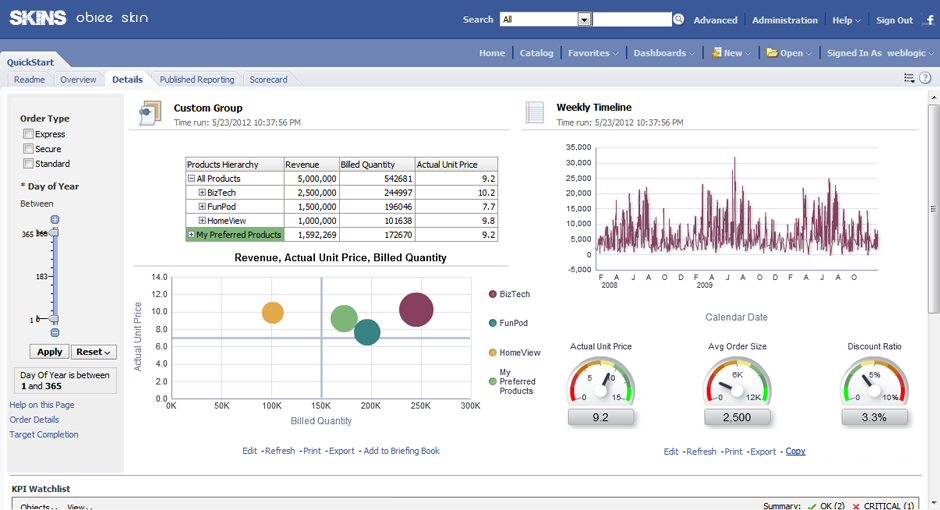Click Sign Out
This screenshot has width=940, height=510.
click(x=894, y=20)
